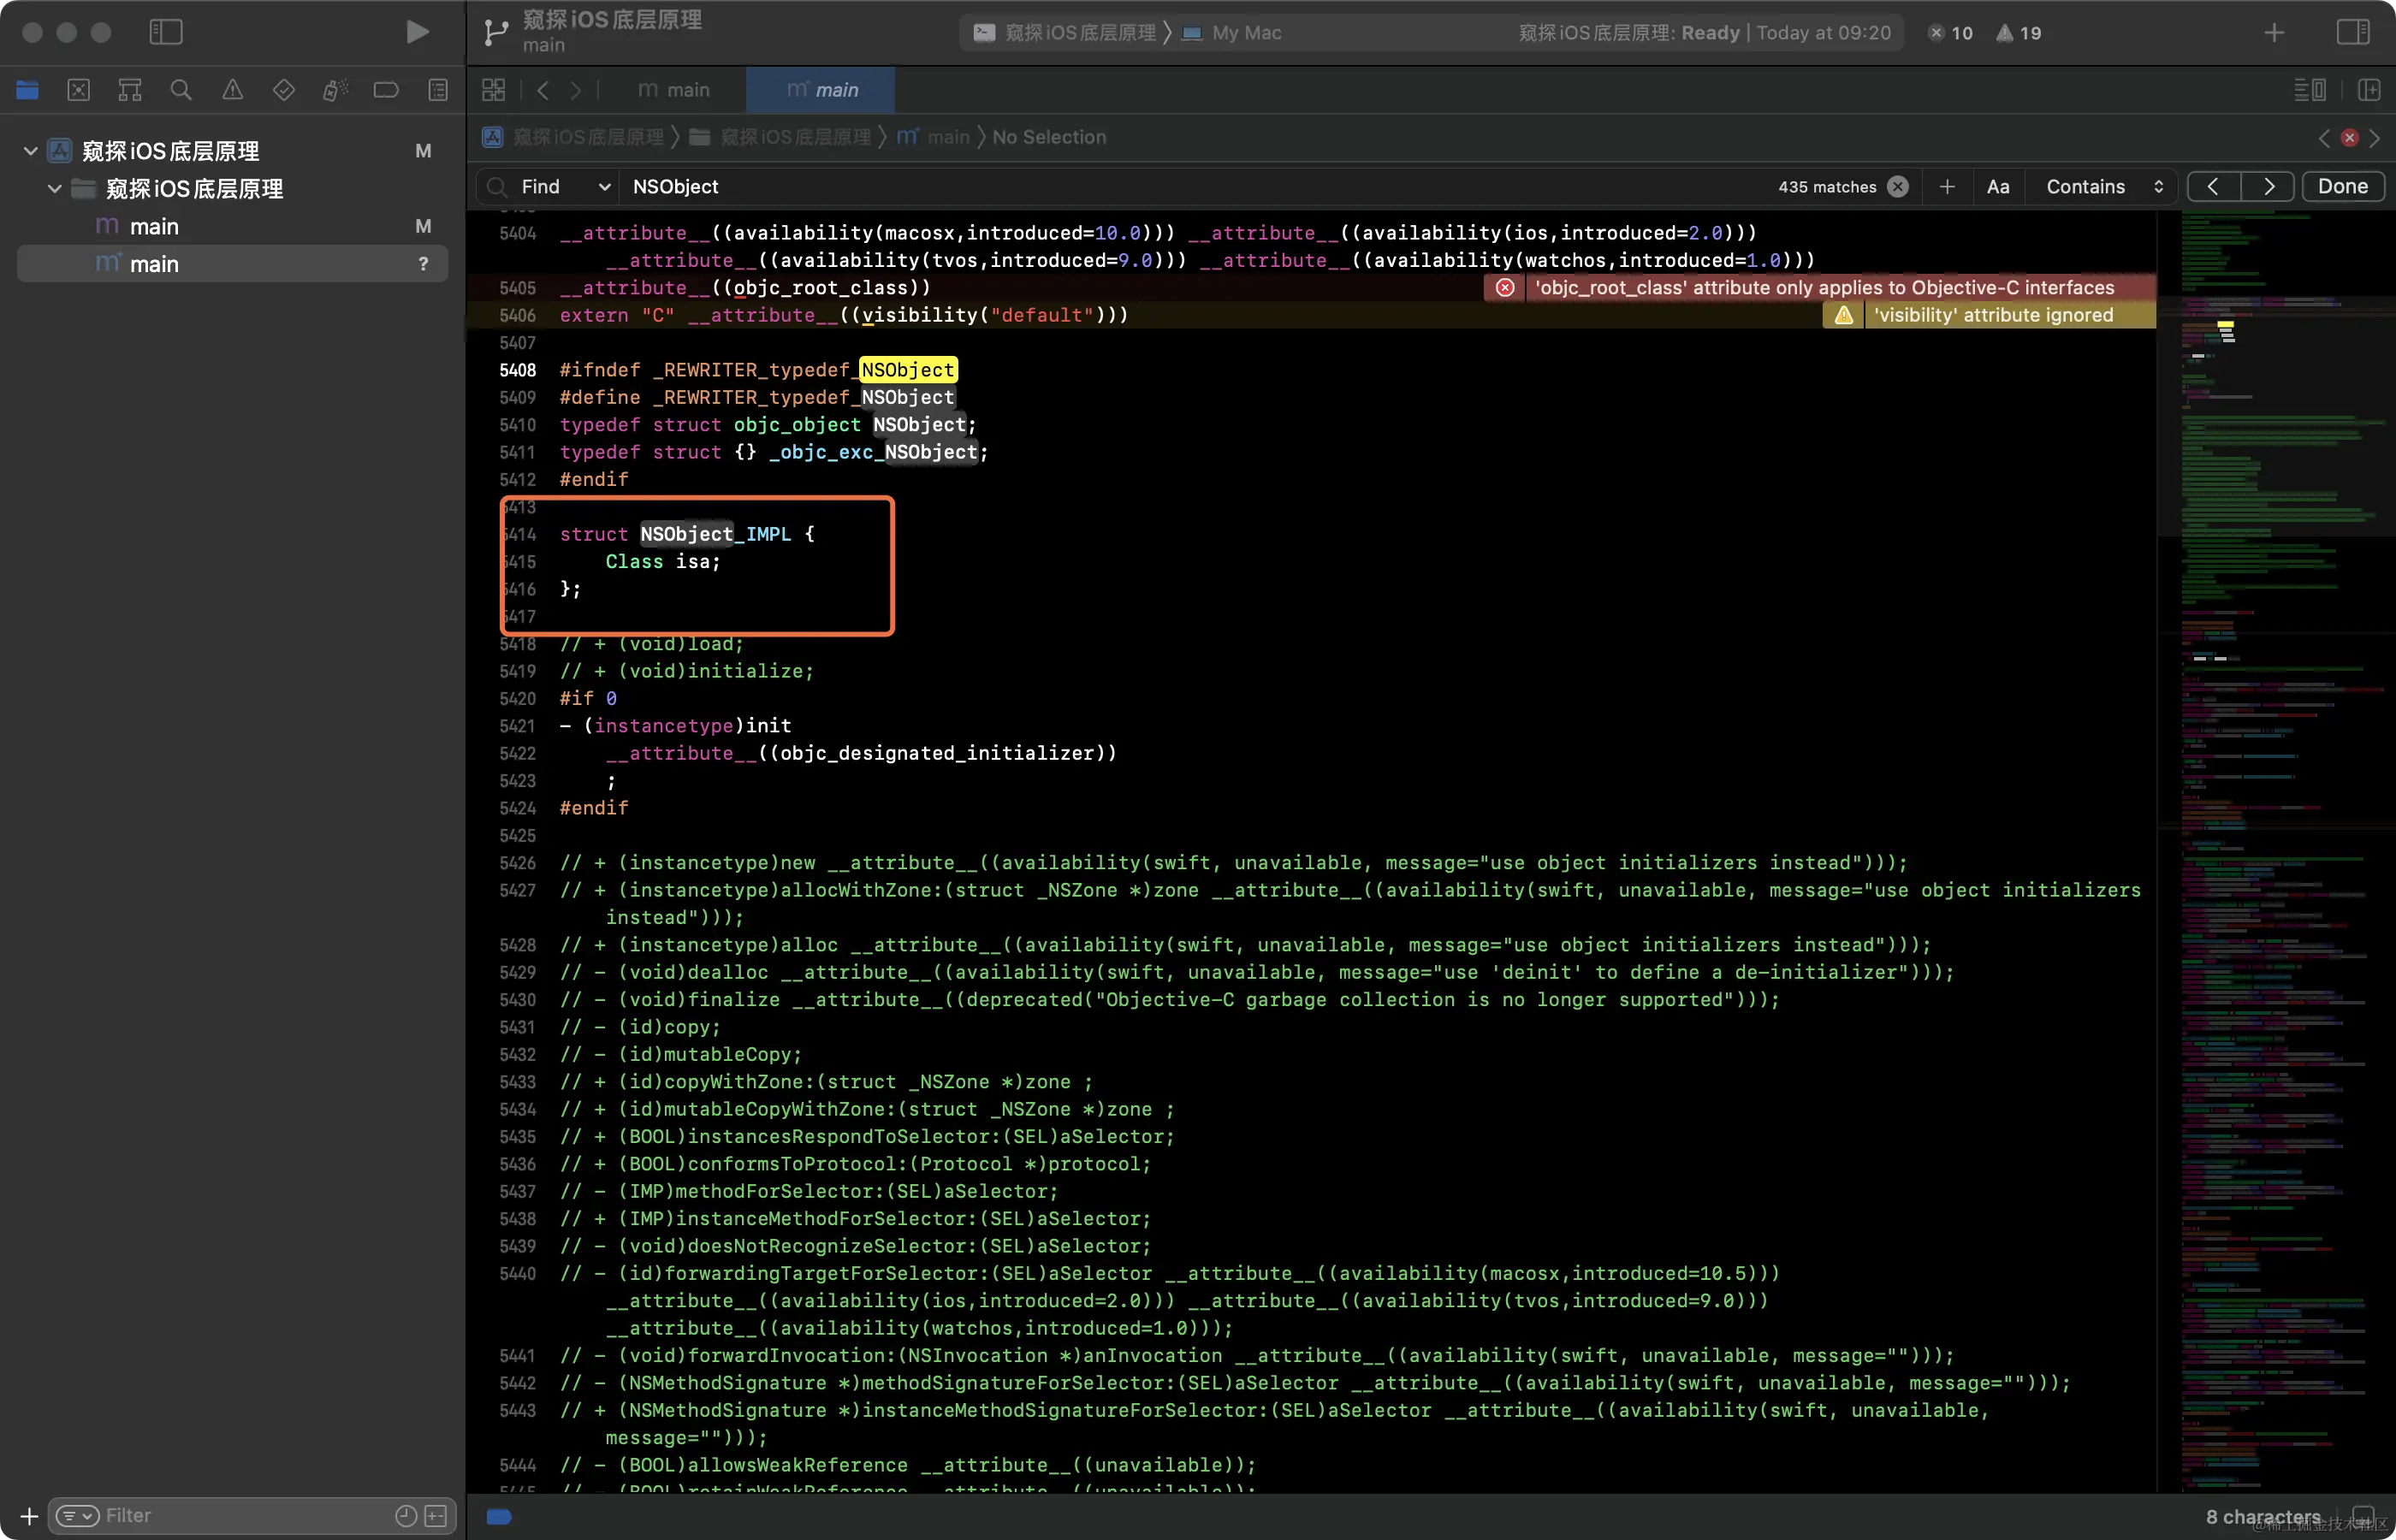Click Done to close find bar
This screenshot has width=2396, height=1540.
click(x=2342, y=187)
